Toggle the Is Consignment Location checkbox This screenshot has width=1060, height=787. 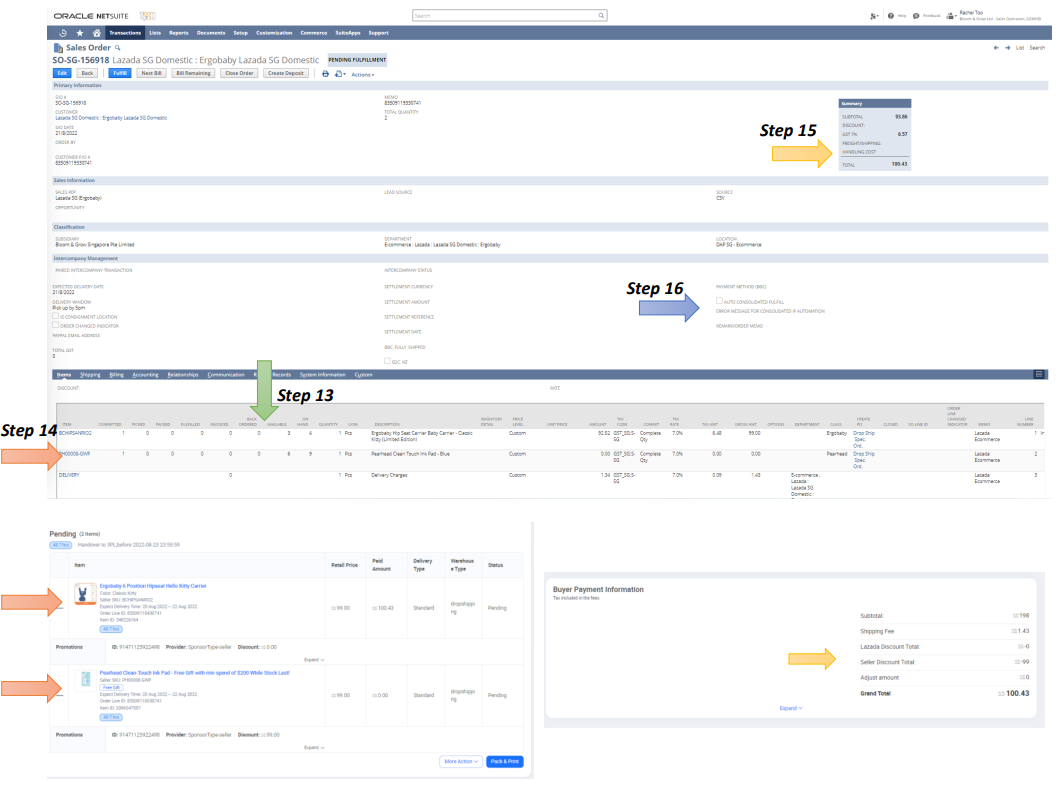click(55, 316)
